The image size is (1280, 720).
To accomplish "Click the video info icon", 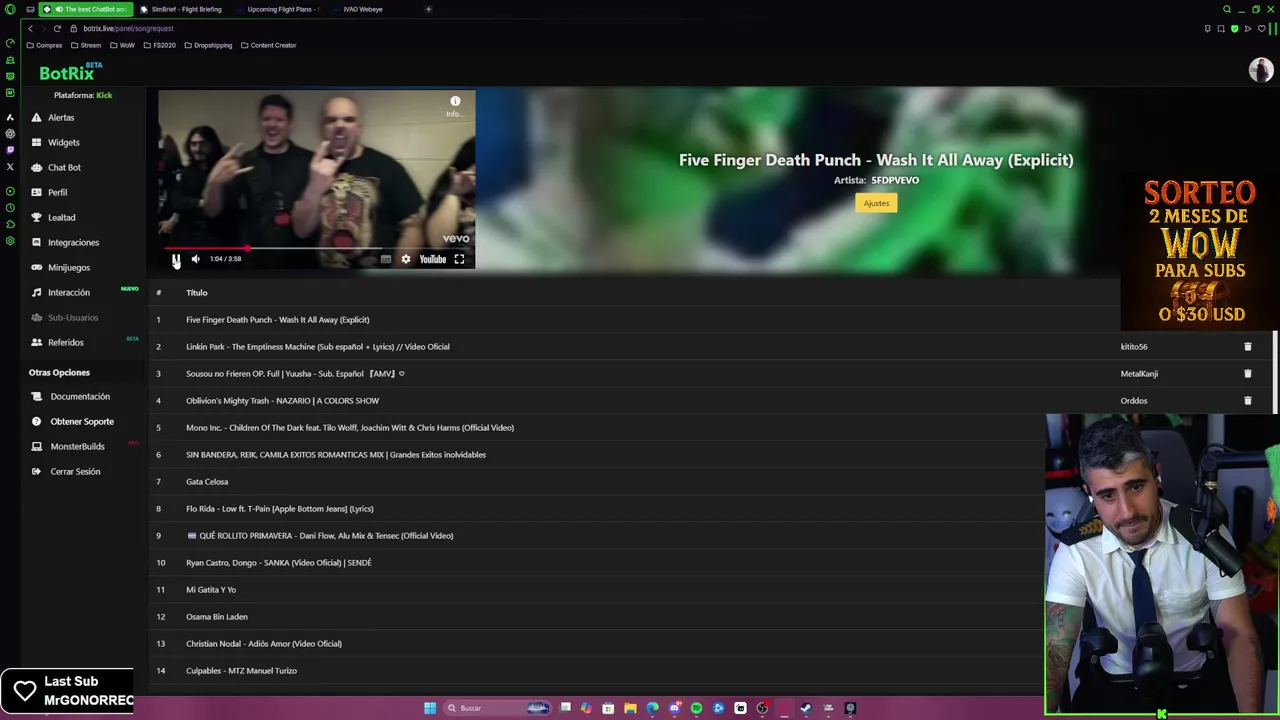I will point(455,101).
